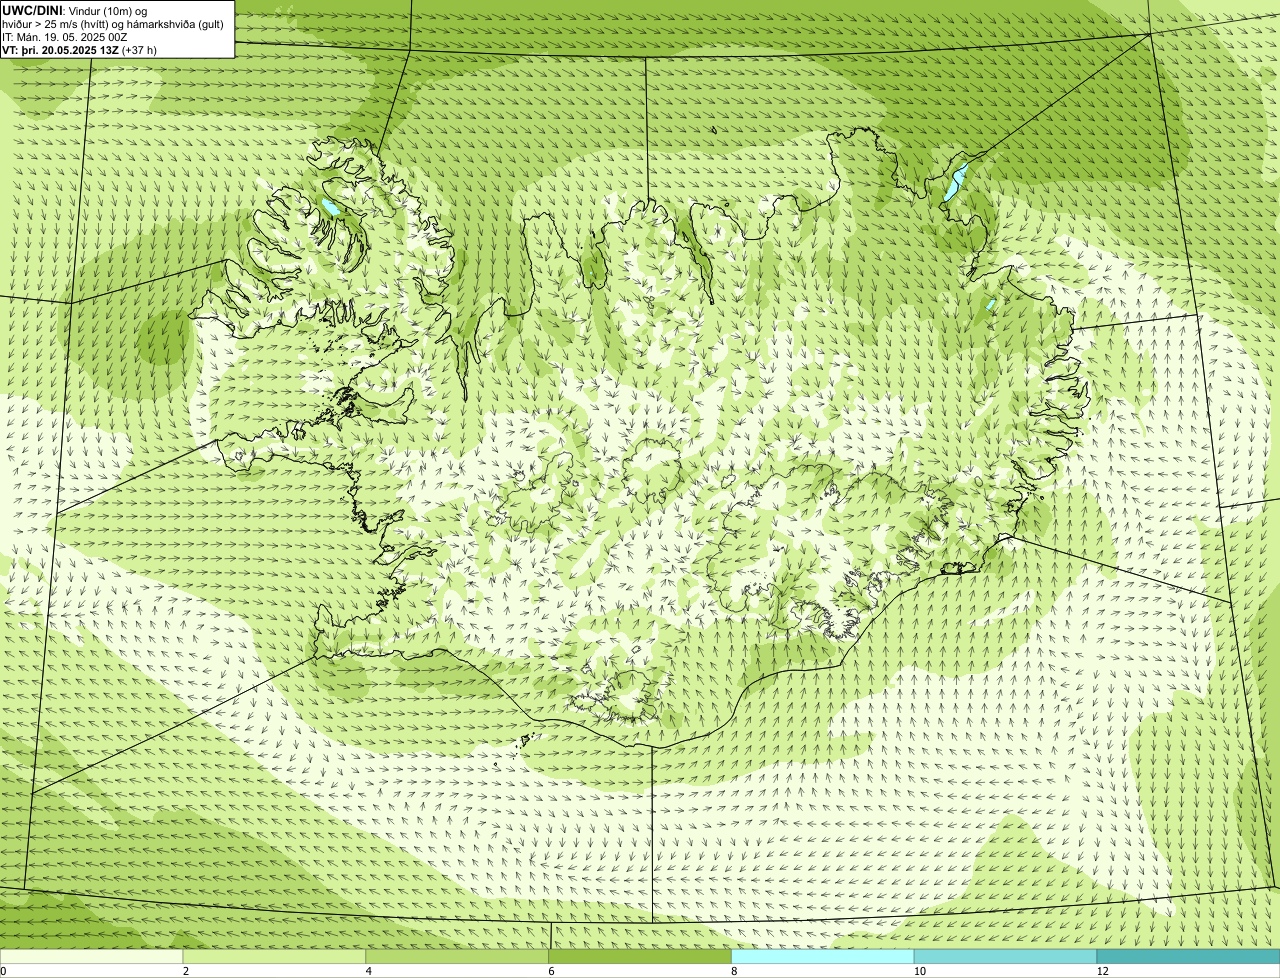This screenshot has height=978, width=1280.
Task: Click the colorbar label '2'
Action: (186, 971)
